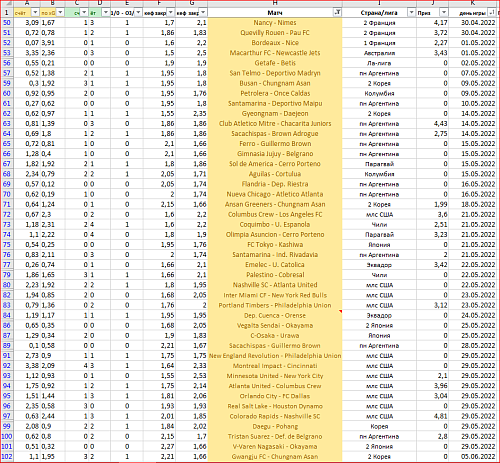Viewport: 500px width, 463px height.
Task: Select date 24.05.2022 in row 84
Action: pos(472,315)
